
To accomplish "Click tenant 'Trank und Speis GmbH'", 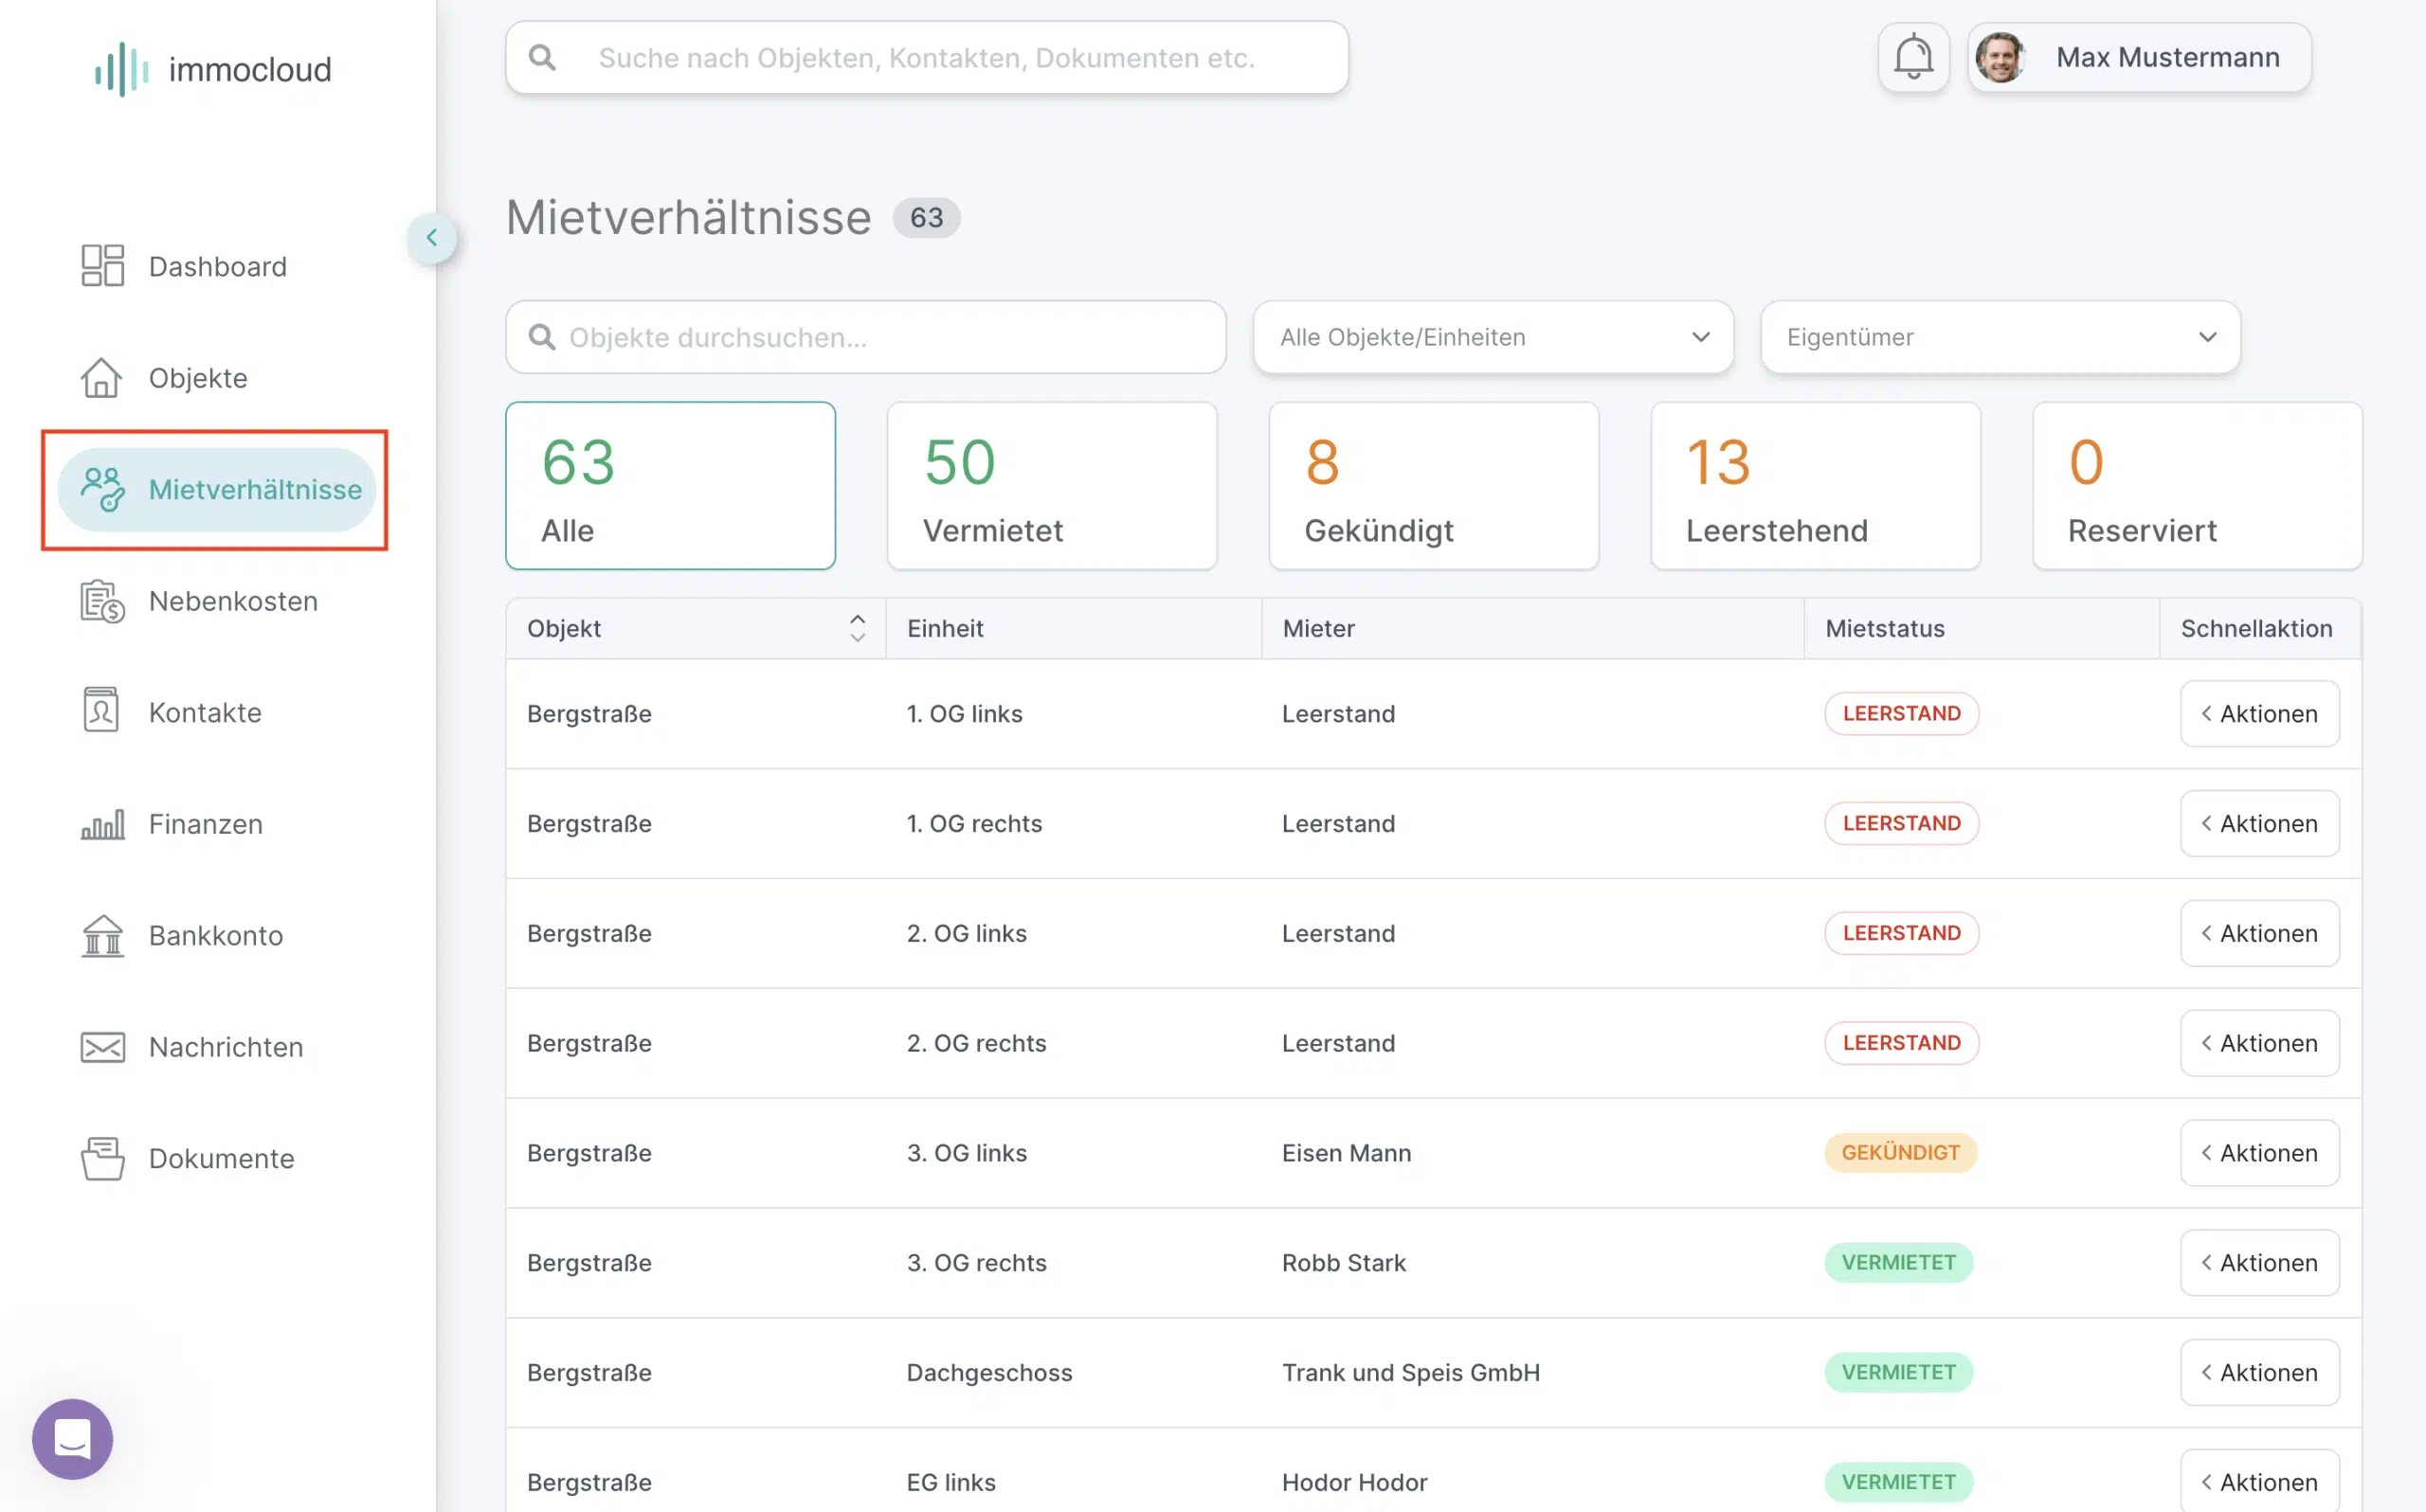I will [1411, 1373].
